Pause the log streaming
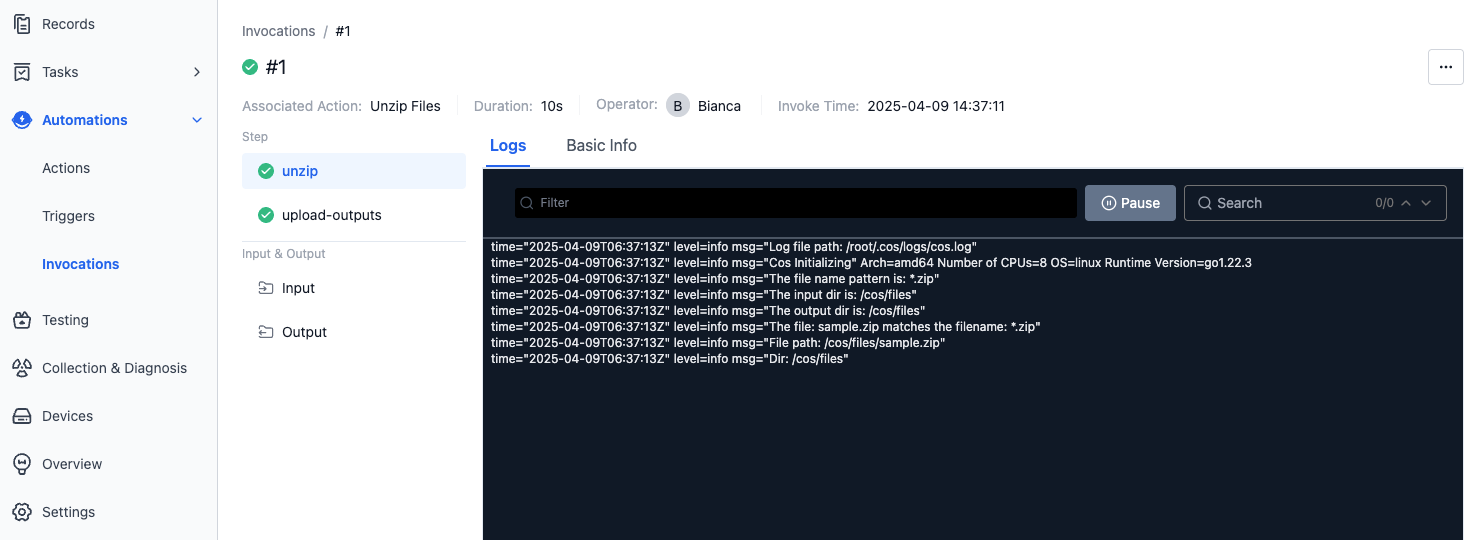This screenshot has width=1481, height=540. tap(1130, 203)
